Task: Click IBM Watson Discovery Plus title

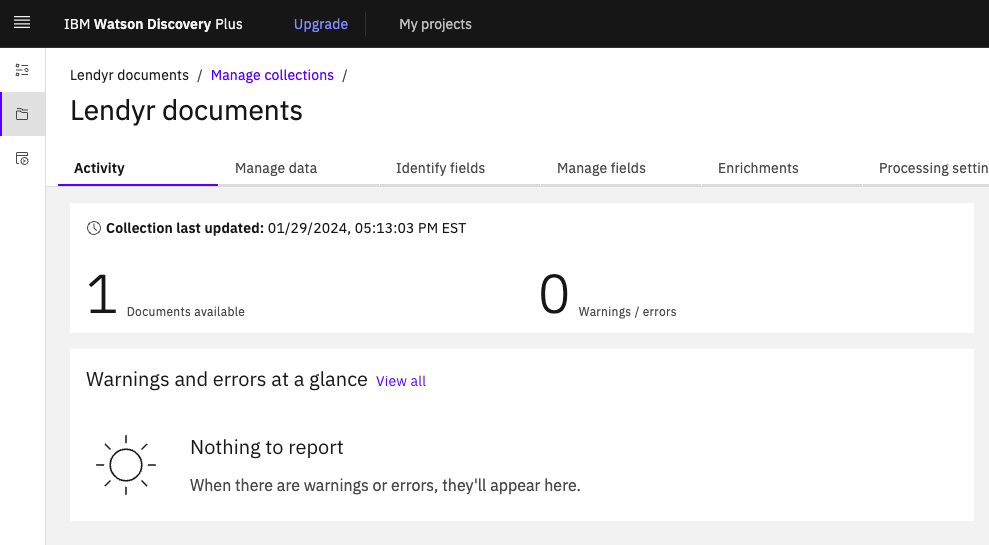Action: [x=153, y=24]
